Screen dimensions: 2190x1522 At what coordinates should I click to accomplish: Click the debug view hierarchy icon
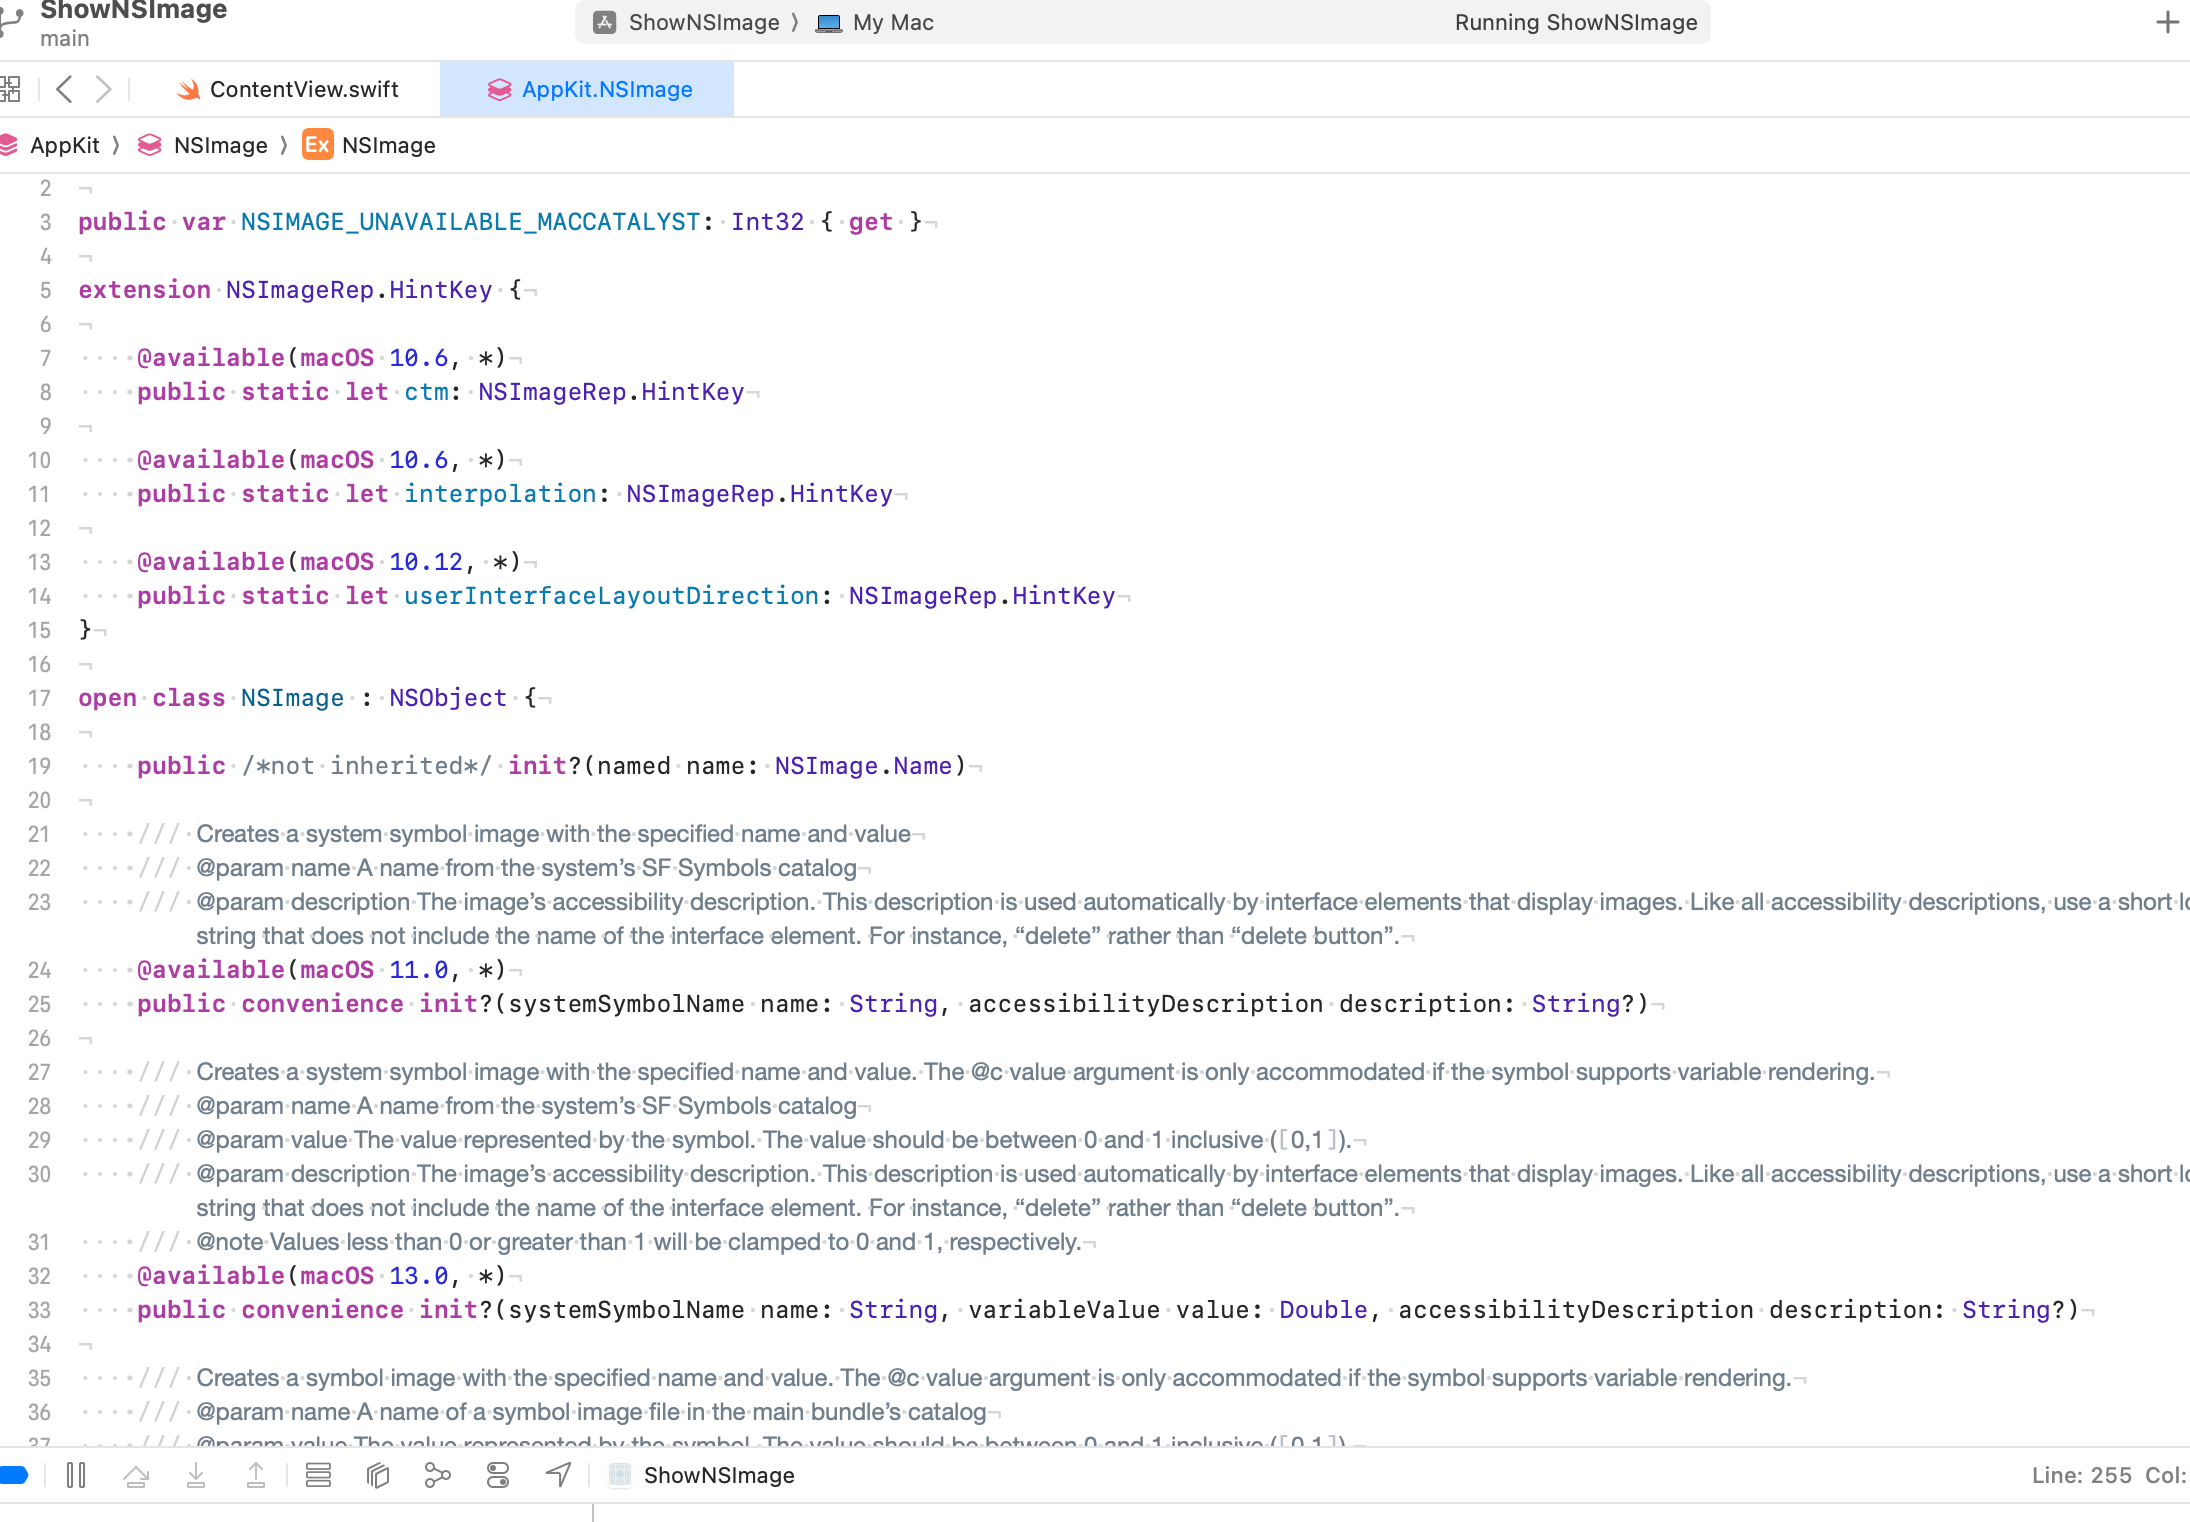378,1475
